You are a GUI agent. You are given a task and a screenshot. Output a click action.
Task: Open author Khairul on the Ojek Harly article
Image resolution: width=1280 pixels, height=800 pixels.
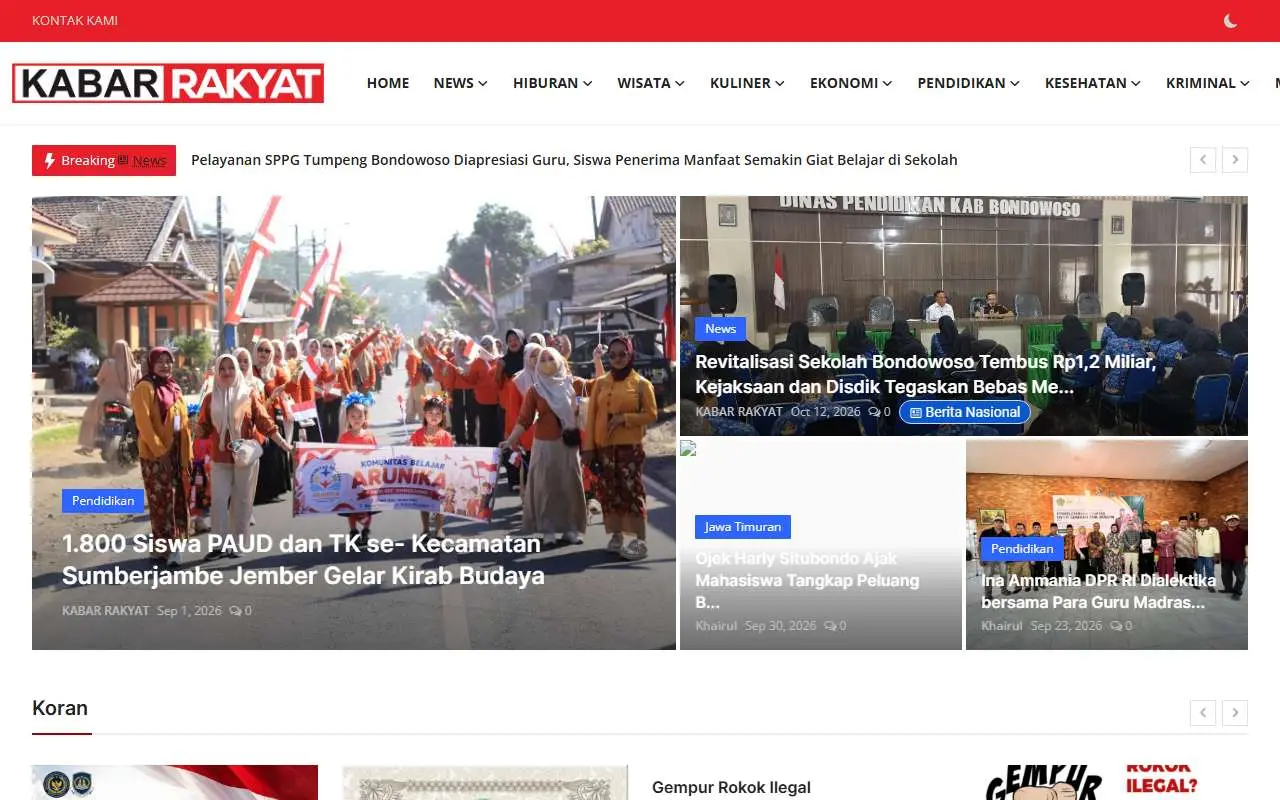[x=716, y=626]
